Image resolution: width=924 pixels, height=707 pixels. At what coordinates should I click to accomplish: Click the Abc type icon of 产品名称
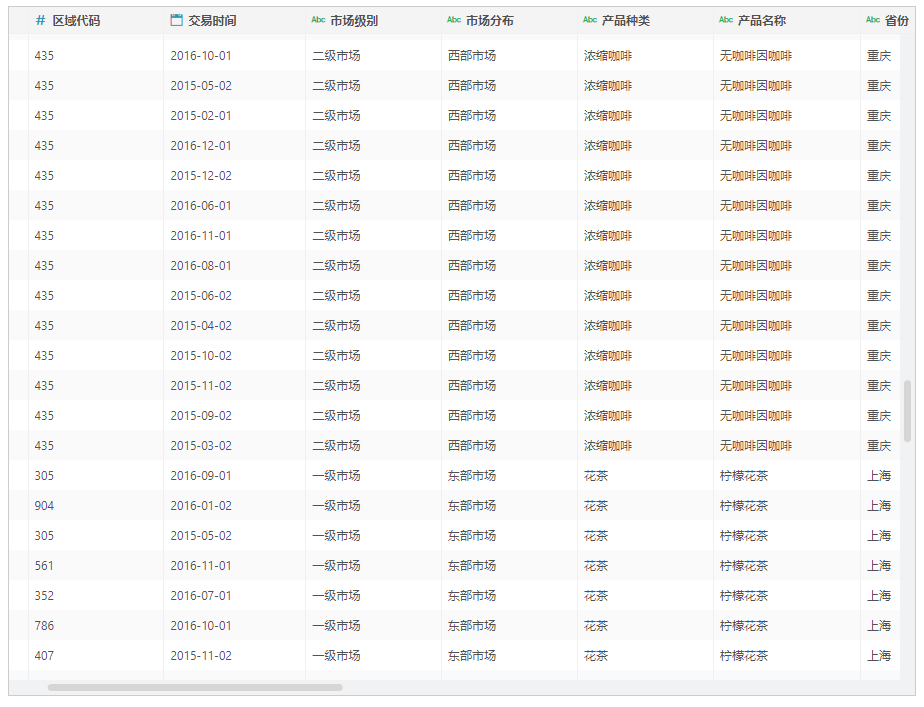[726, 20]
